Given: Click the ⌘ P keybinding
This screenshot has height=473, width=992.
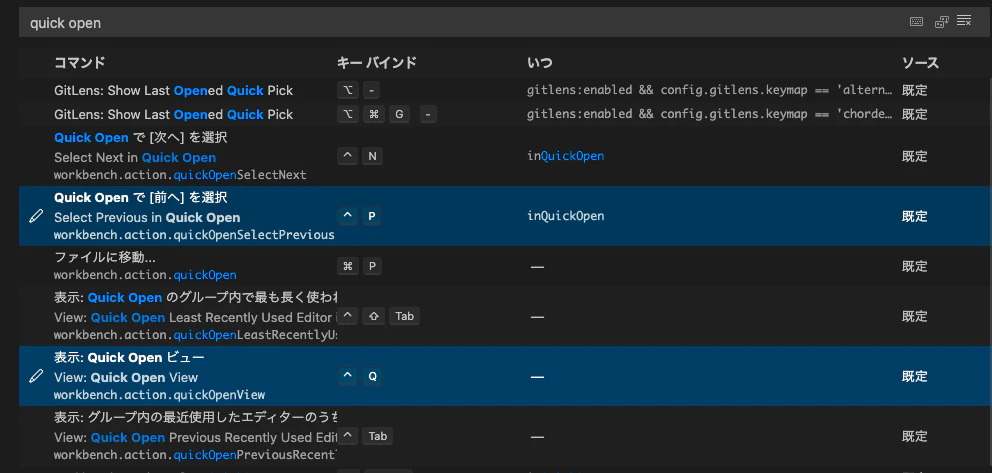Looking at the screenshot, I should (x=360, y=266).
